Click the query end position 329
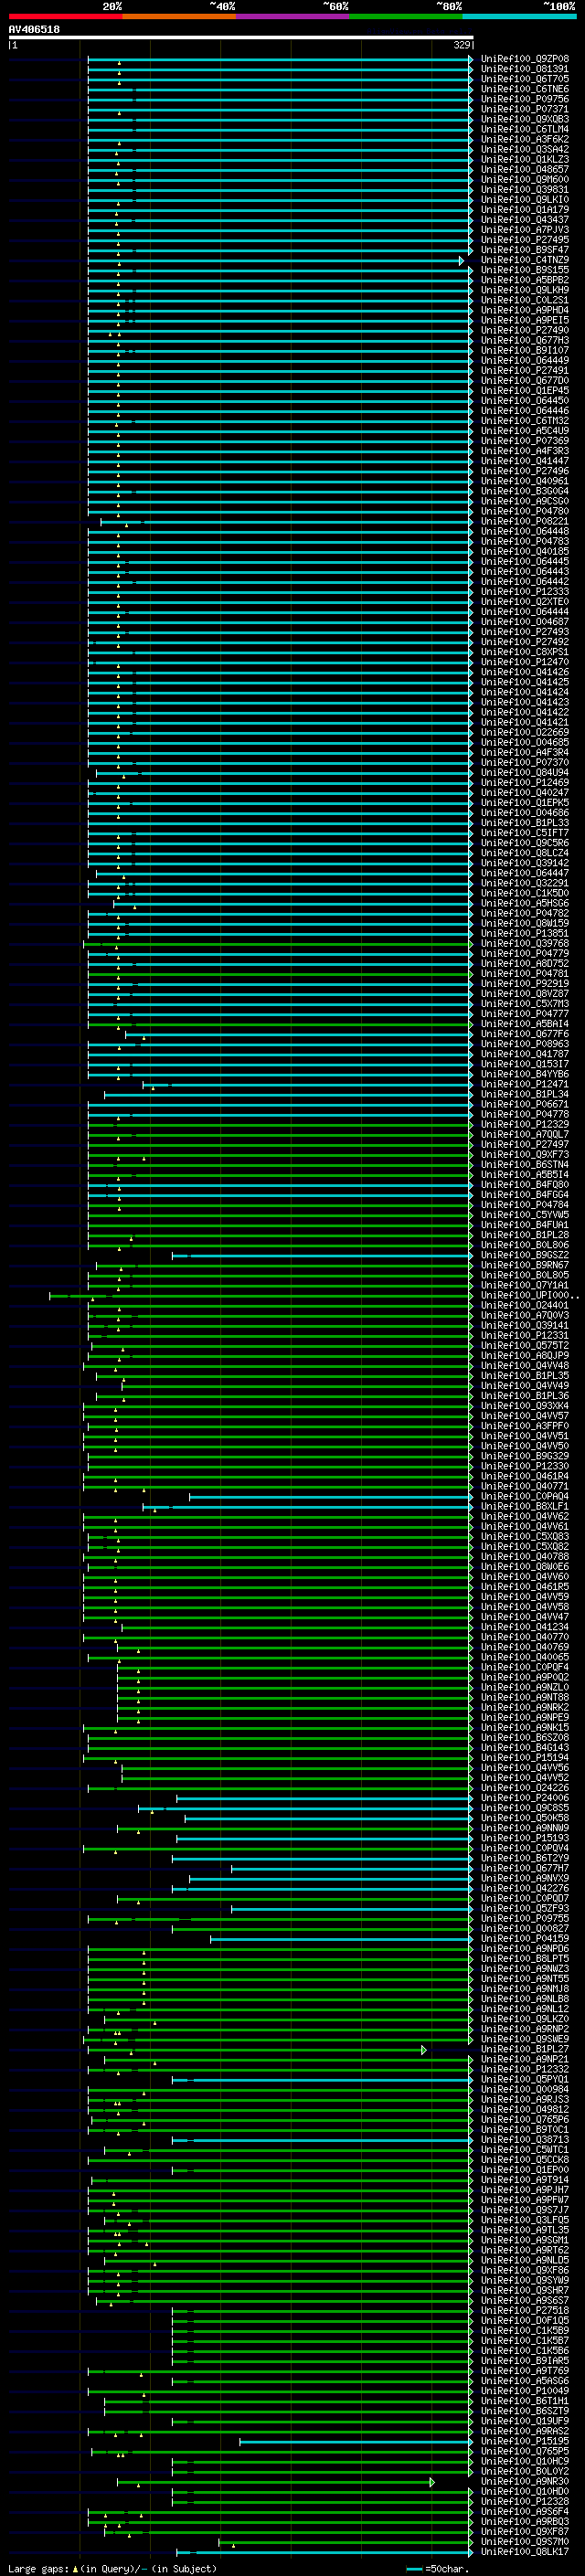 [x=462, y=45]
